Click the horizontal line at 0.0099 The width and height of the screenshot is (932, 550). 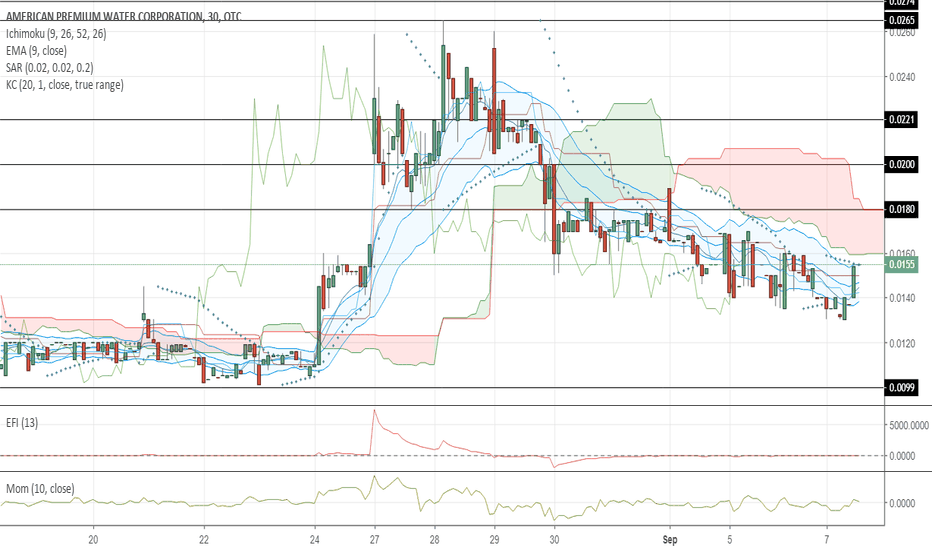[x=442, y=388]
